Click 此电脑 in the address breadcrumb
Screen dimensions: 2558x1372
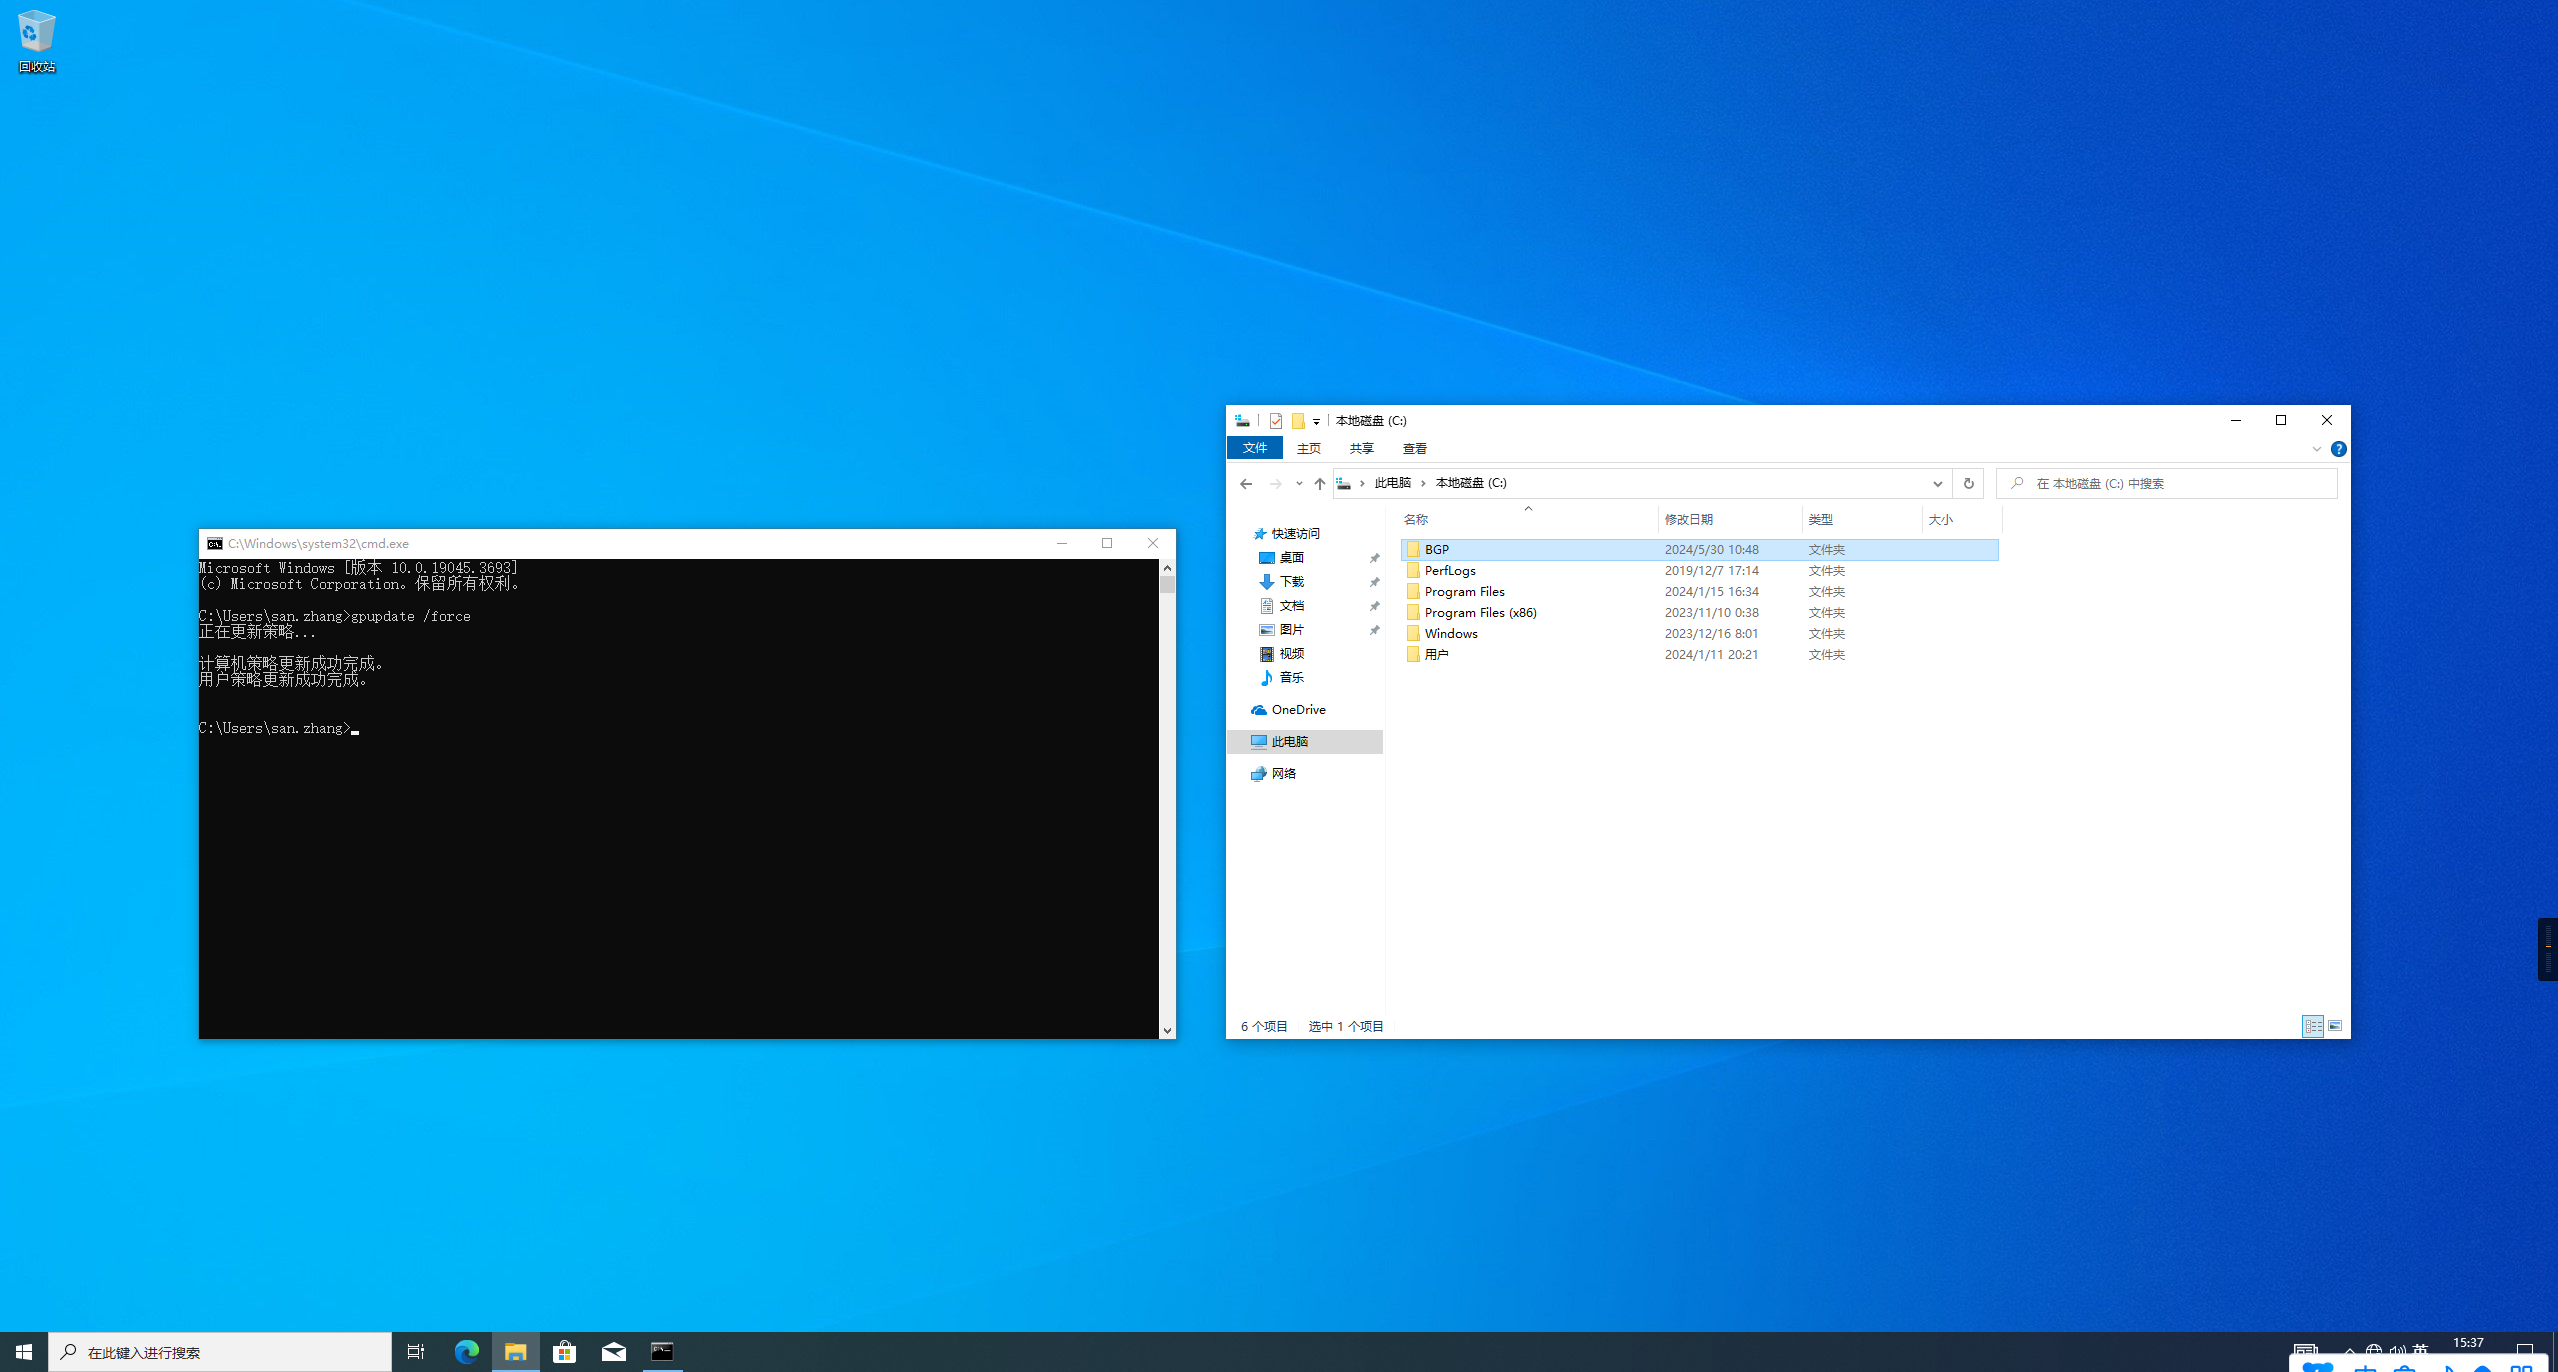pyautogui.click(x=1392, y=483)
